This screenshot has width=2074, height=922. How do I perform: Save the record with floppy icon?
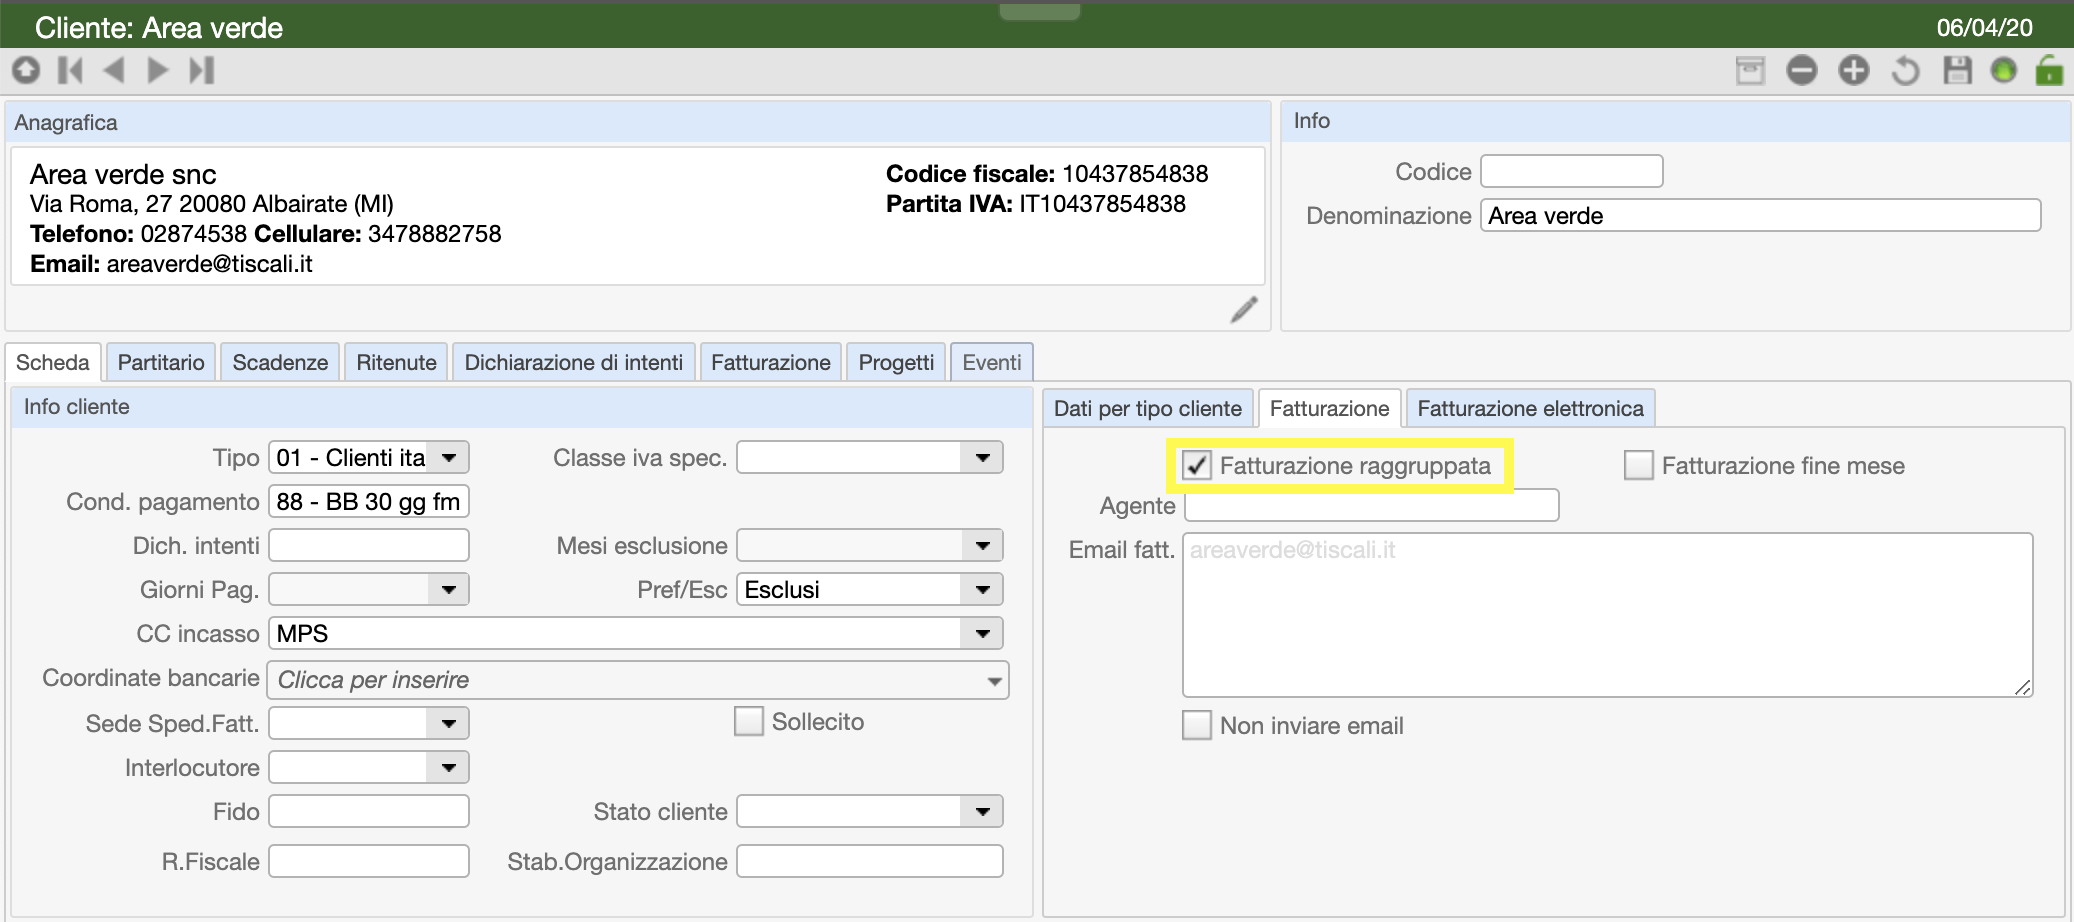[1957, 71]
